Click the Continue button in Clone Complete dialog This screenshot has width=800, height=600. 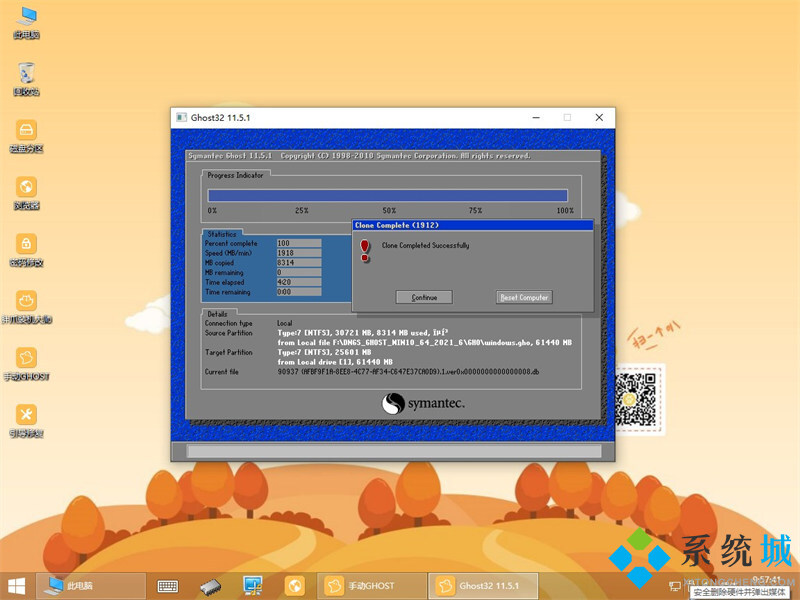point(424,297)
